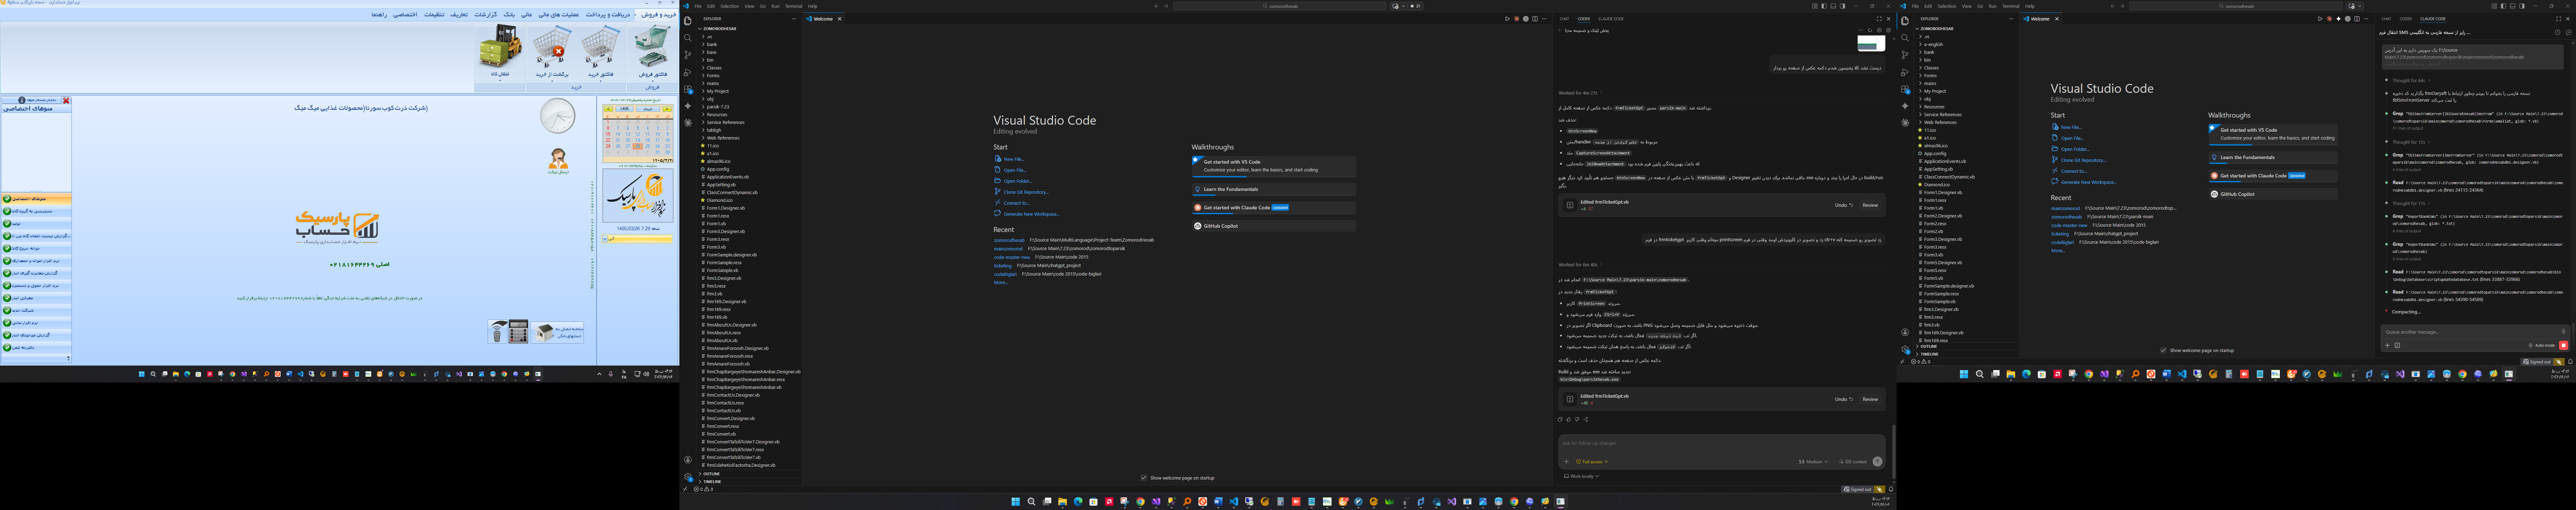Toggle 'Show welcome page on startup' in the Codex VS Code window
Viewport: 2576px width, 510px height.
click(x=1144, y=478)
